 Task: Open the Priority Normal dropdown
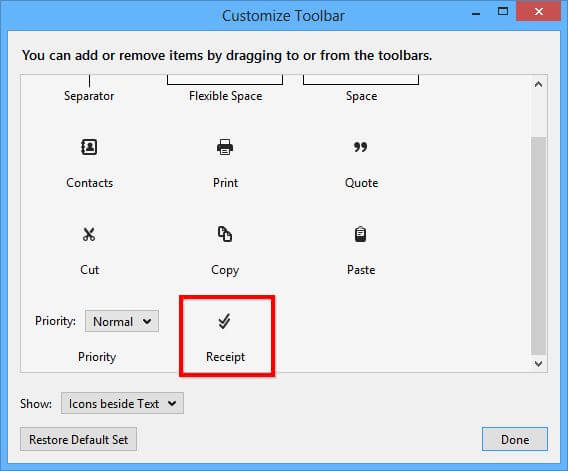(122, 321)
